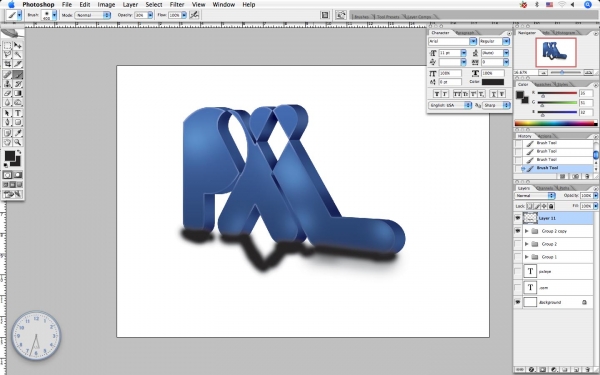Select the Notes tool
The height and width of the screenshot is (375, 600).
[x=7, y=133]
